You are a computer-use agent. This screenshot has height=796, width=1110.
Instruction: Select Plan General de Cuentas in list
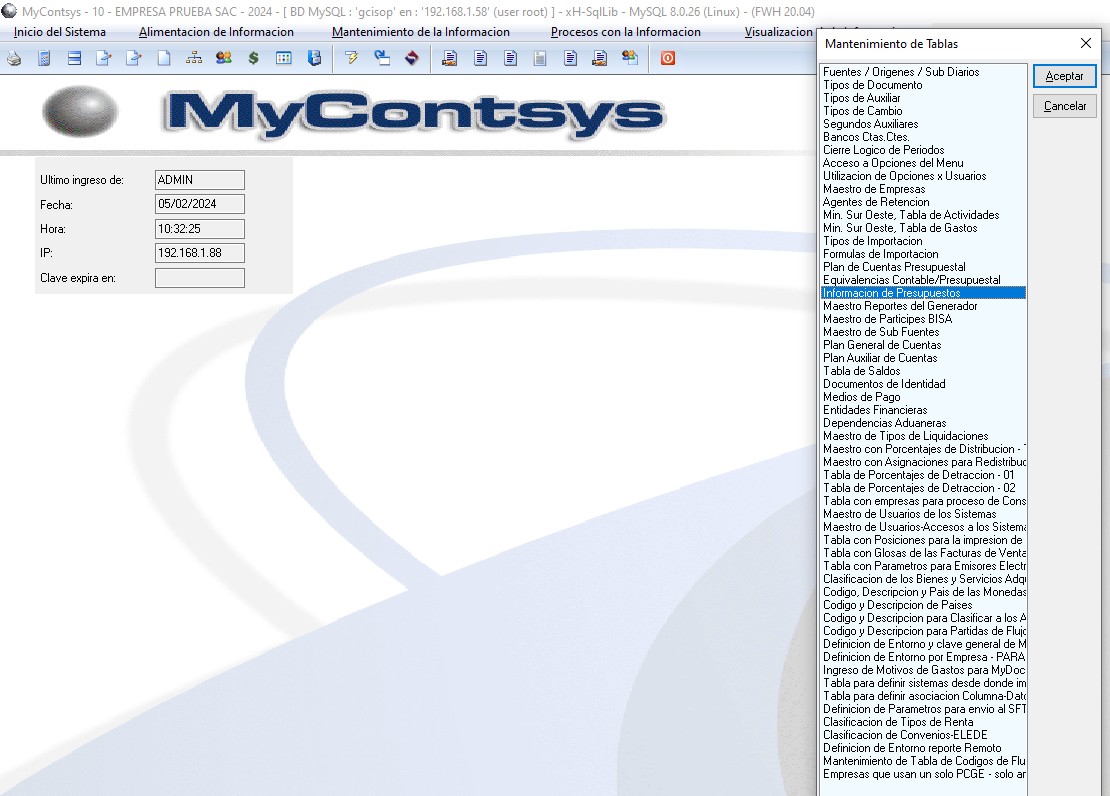tap(881, 345)
